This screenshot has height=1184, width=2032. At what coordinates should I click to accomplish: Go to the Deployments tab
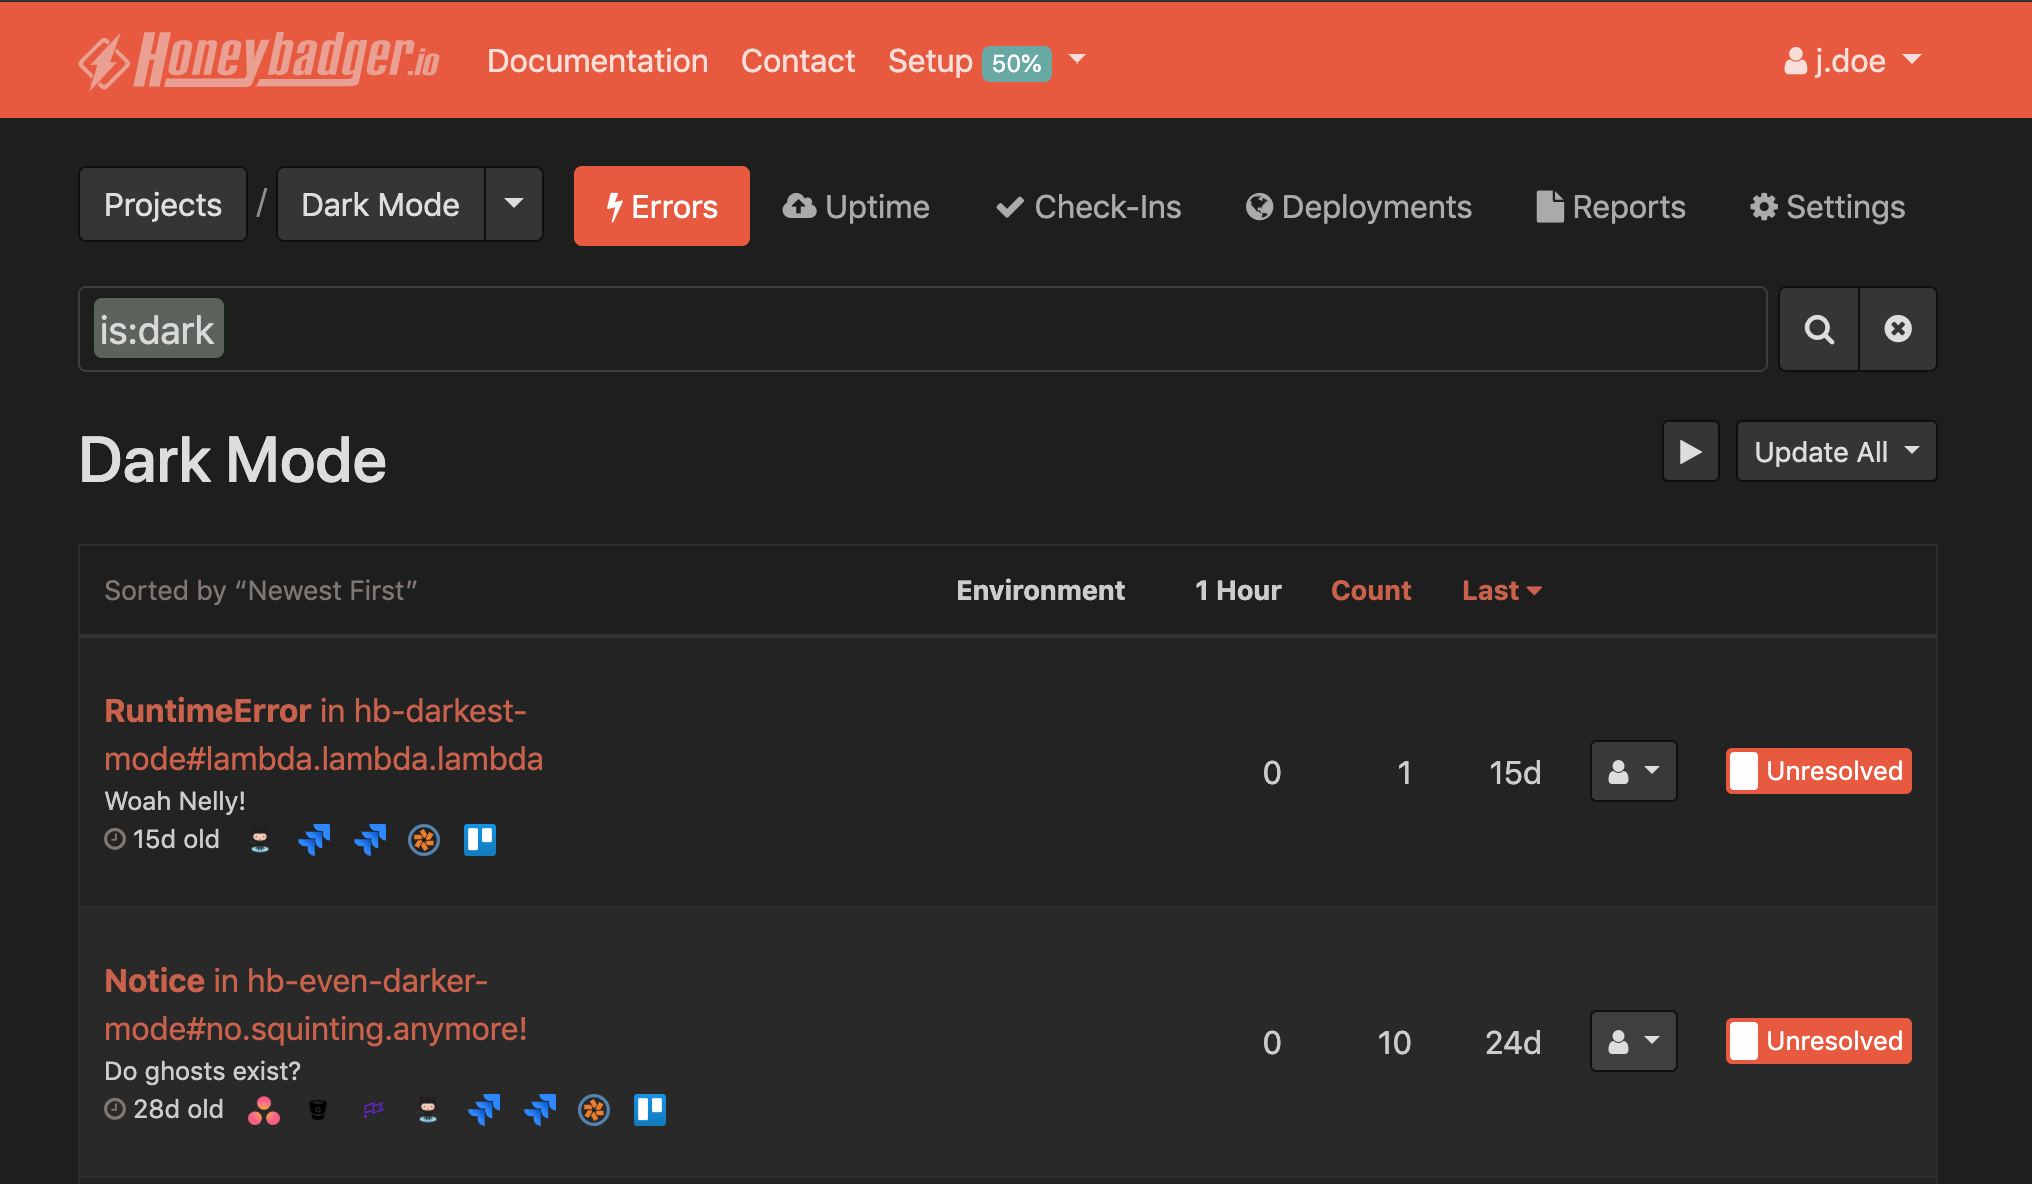tap(1358, 206)
